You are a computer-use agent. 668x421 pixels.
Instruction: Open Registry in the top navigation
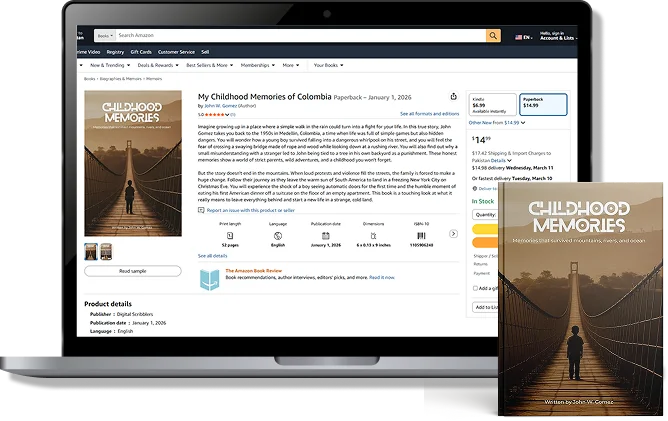(115, 52)
